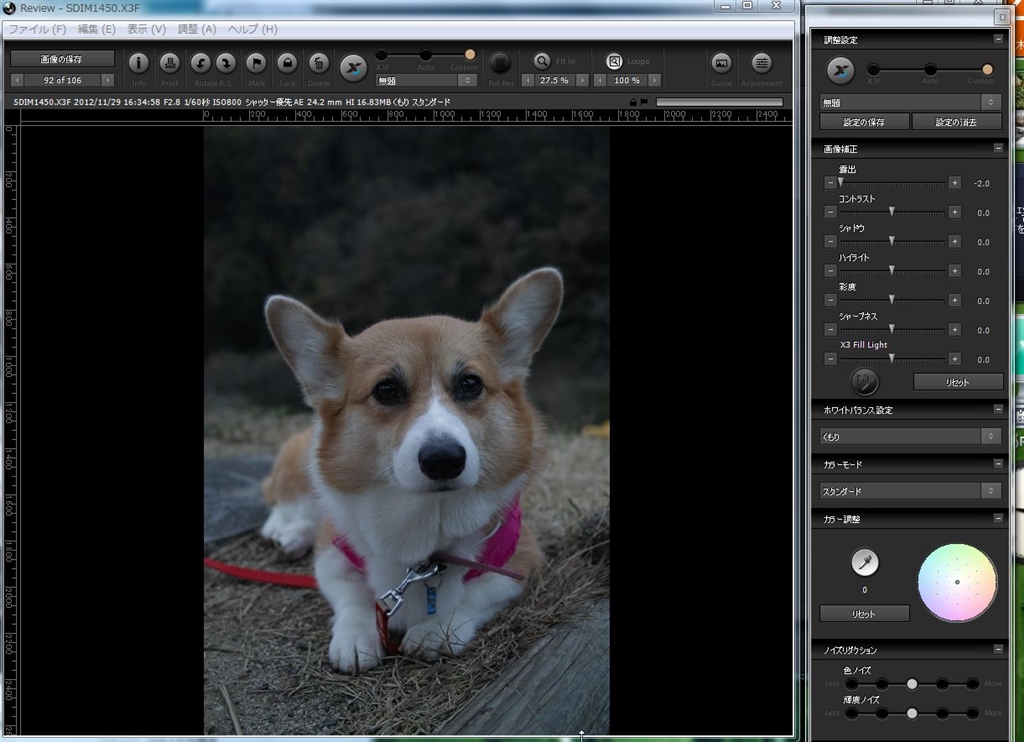Delete the current image using the trash icon

[x=319, y=63]
